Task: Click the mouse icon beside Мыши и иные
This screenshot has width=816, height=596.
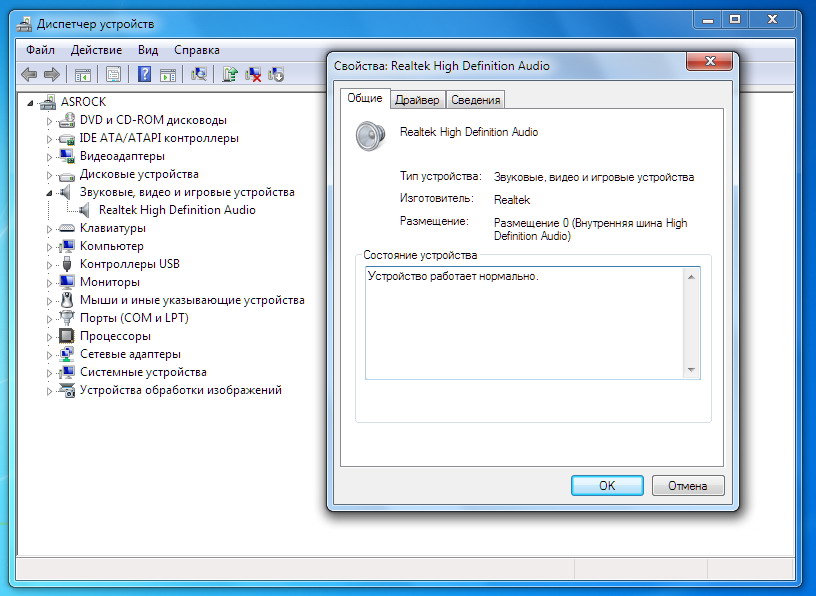Action: (67, 300)
